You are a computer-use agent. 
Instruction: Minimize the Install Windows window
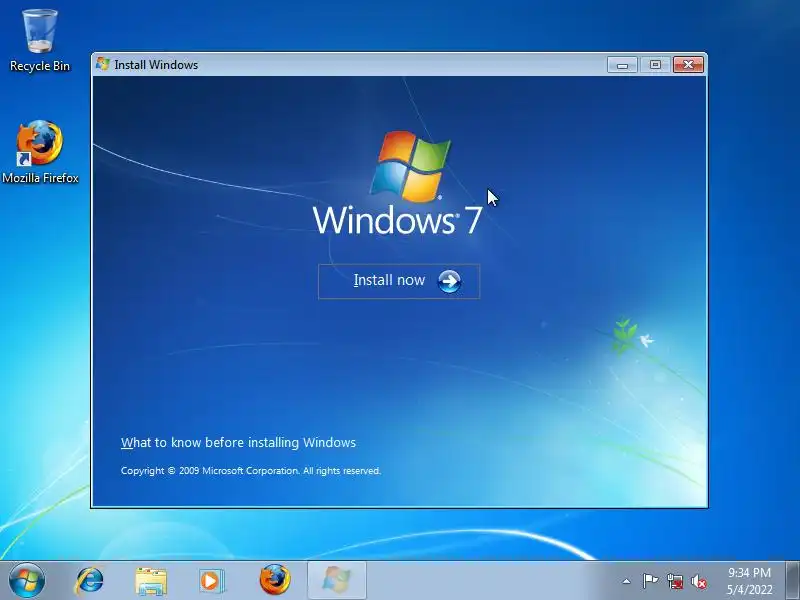coord(622,65)
